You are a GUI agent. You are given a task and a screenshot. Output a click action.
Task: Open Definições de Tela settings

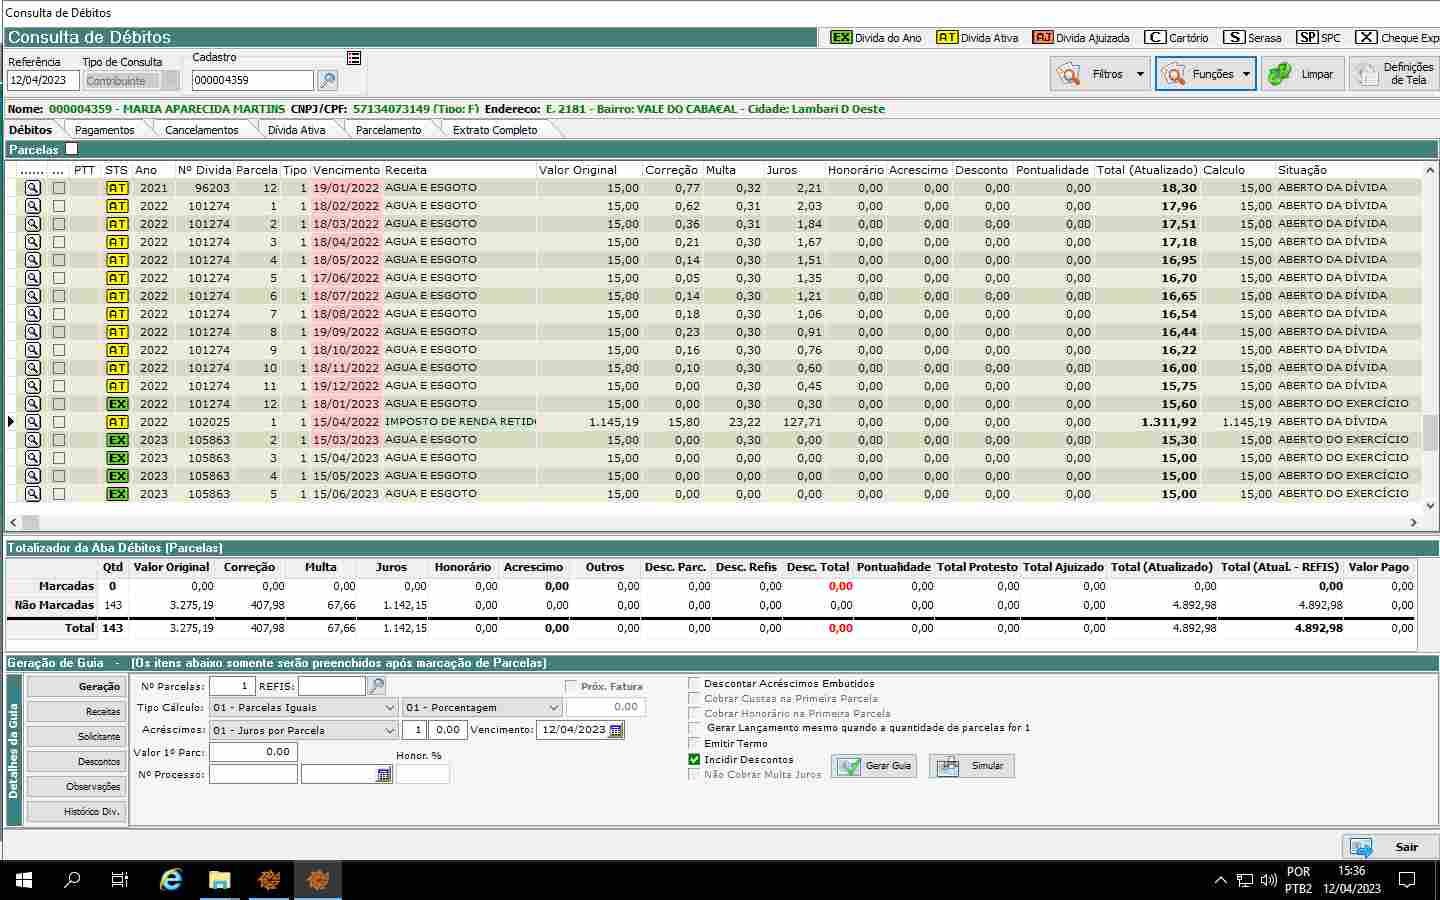tap(1394, 74)
